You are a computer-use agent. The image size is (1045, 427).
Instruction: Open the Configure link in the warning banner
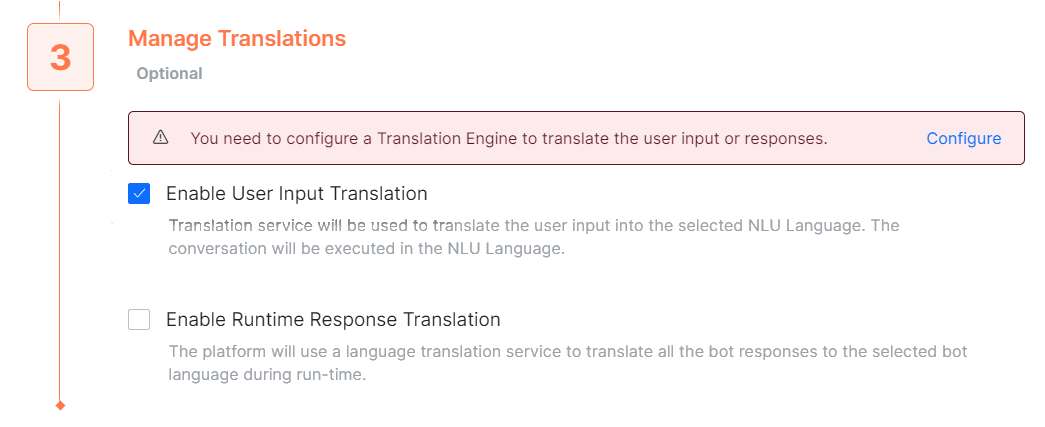tap(963, 138)
